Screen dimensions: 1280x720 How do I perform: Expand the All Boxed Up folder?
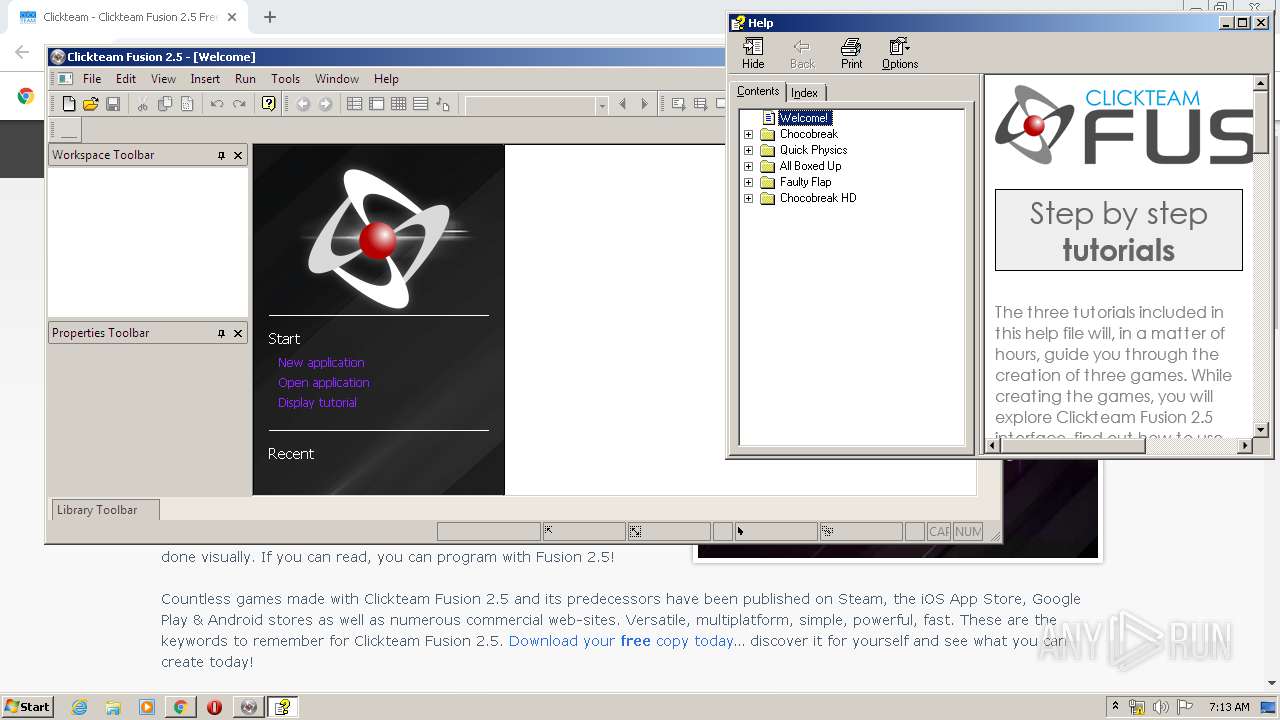tap(748, 166)
